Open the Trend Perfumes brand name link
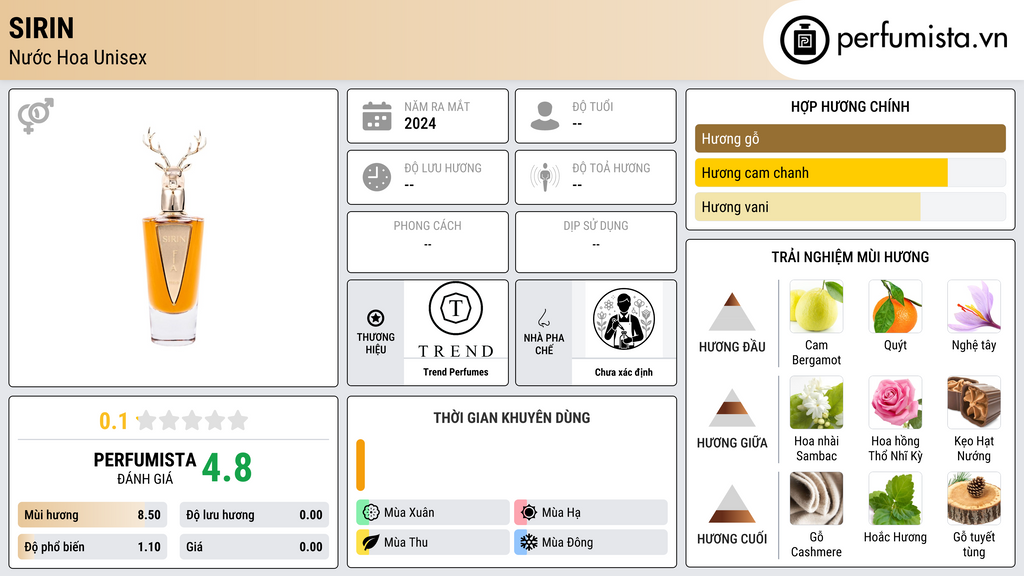This screenshot has height=576, width=1024. coord(456,372)
